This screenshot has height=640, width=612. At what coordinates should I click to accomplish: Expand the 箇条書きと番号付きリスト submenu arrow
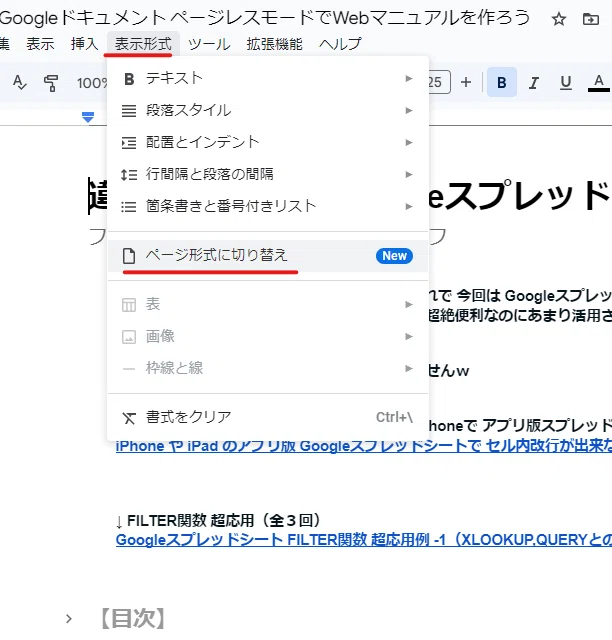409,206
